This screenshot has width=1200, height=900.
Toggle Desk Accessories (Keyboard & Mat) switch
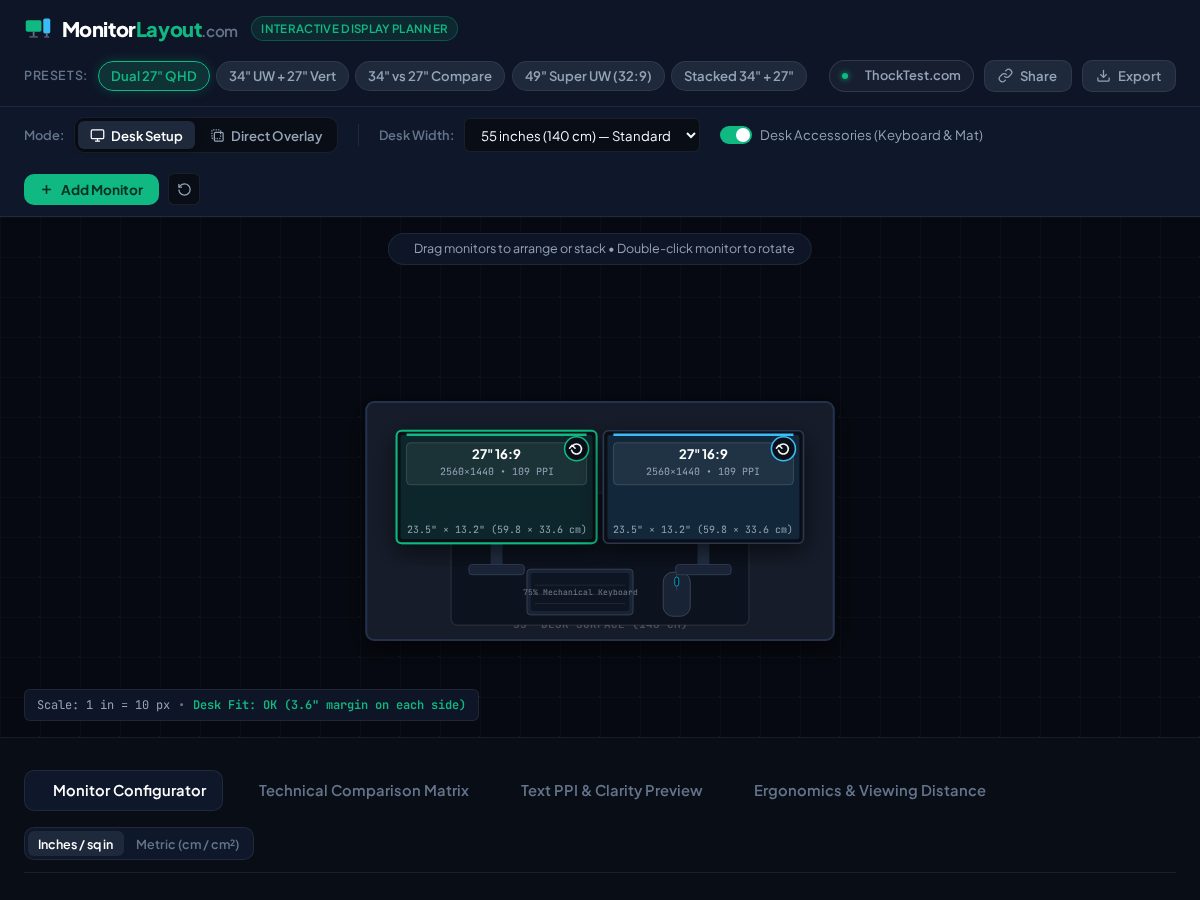736,135
